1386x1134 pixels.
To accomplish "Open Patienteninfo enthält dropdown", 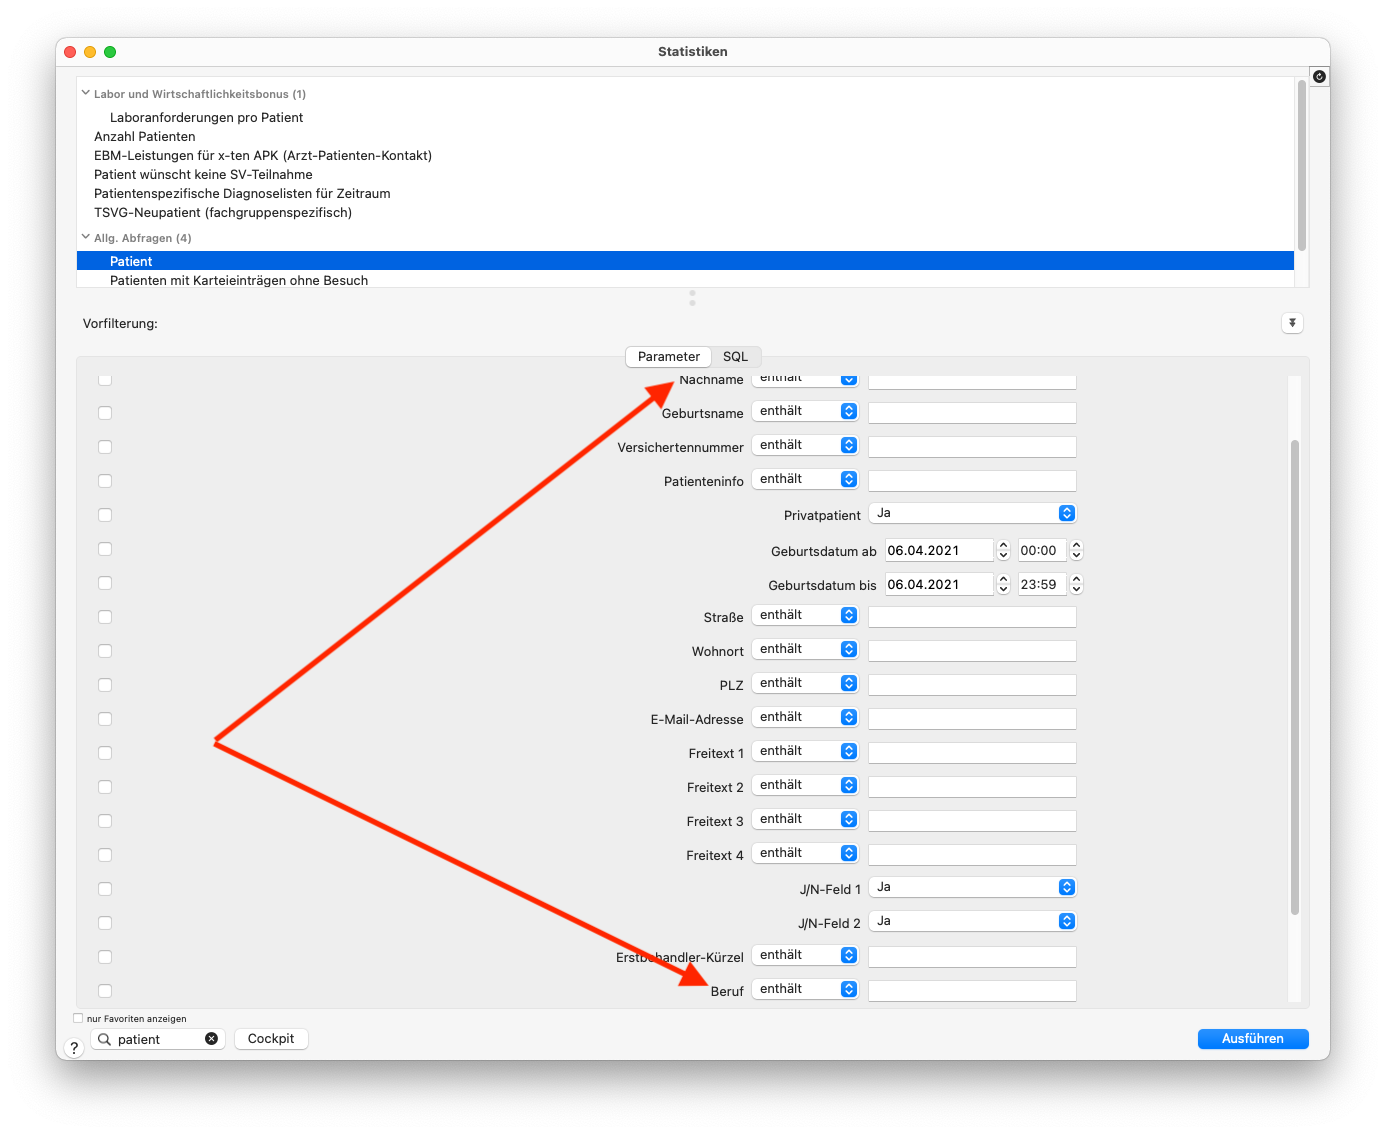I will coord(805,479).
